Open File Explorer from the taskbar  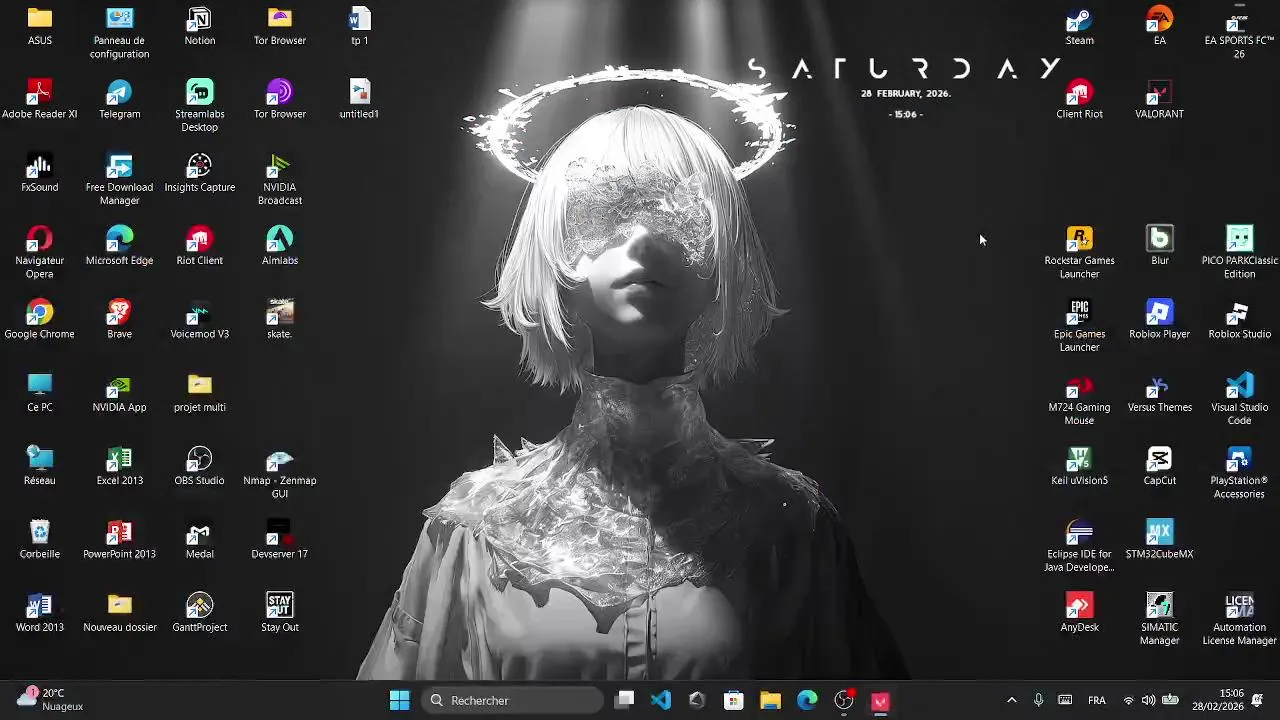tap(770, 700)
